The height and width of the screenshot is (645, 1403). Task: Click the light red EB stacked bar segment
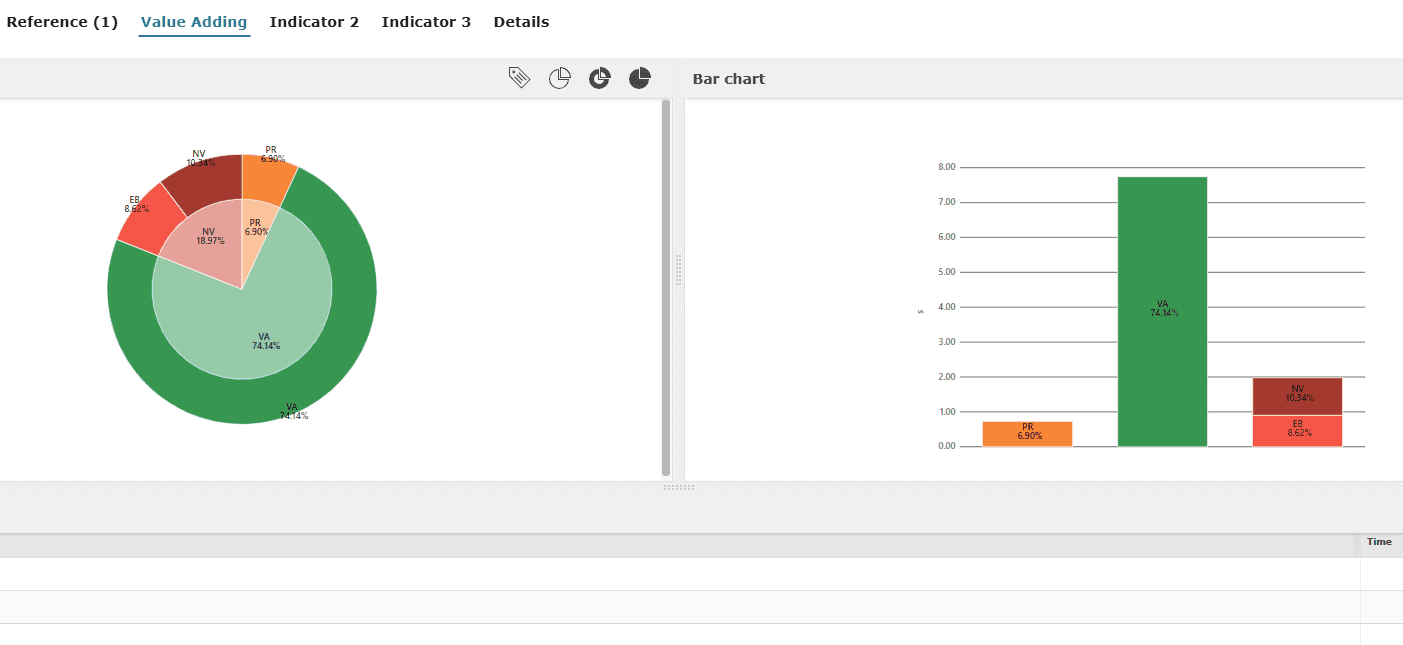[x=1297, y=430]
